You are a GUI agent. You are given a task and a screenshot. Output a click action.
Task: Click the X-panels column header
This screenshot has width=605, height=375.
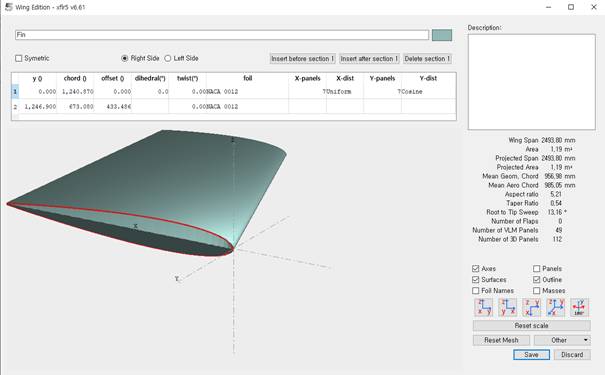coord(308,78)
